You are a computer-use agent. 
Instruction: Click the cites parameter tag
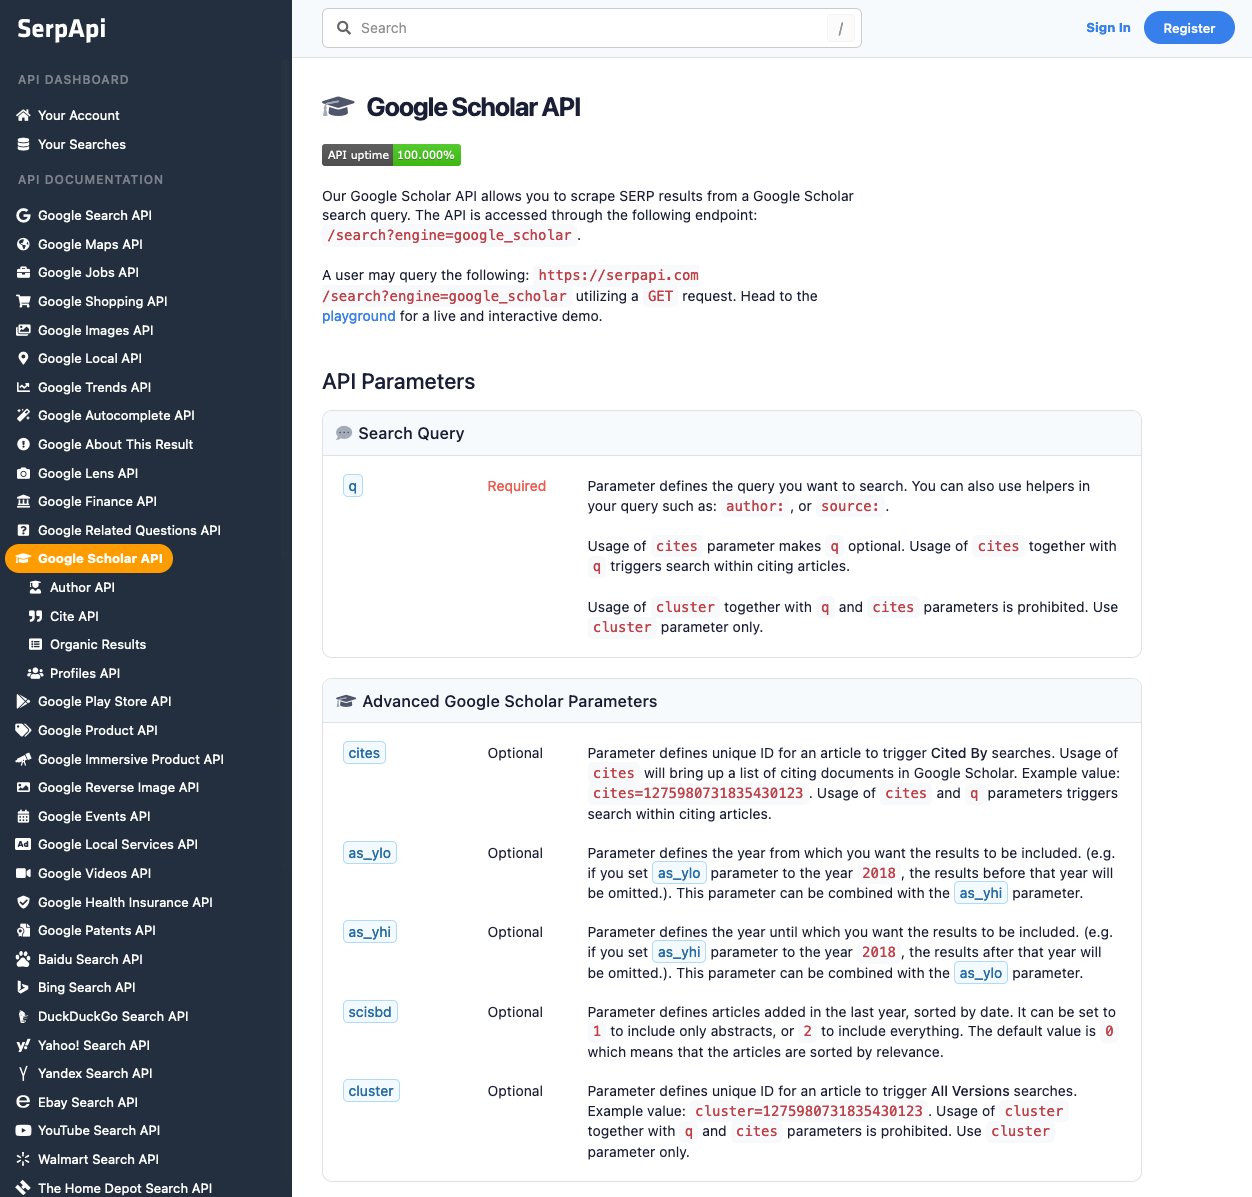tap(364, 753)
